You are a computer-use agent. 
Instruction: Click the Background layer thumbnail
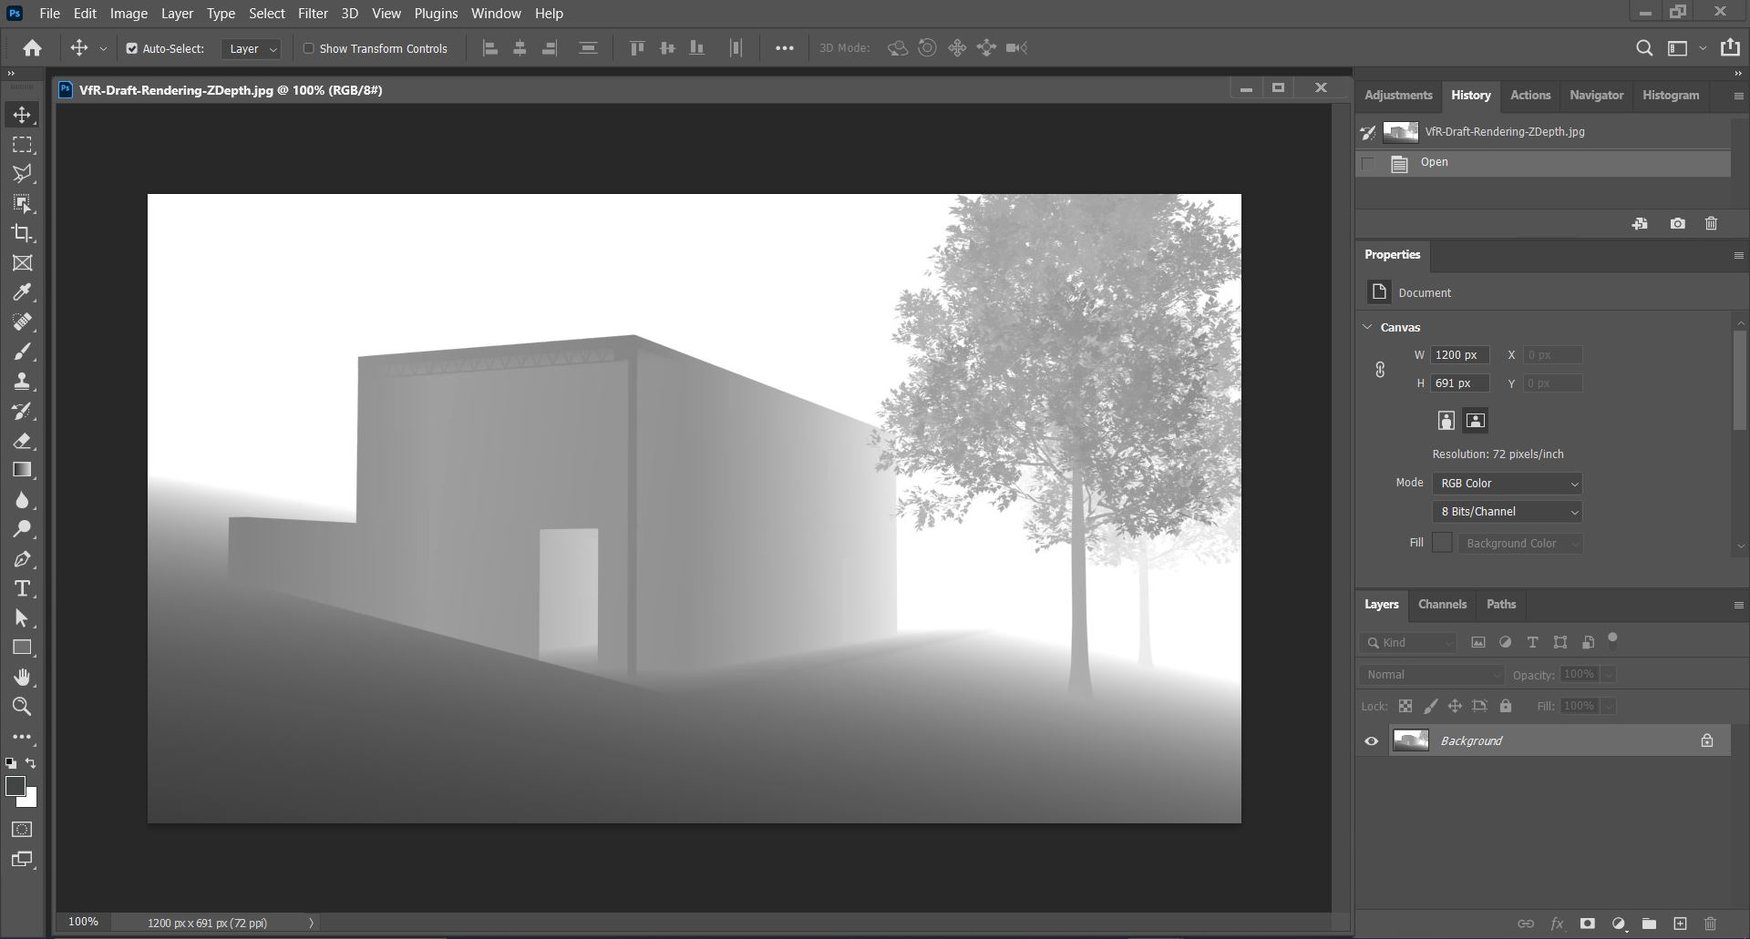point(1410,740)
